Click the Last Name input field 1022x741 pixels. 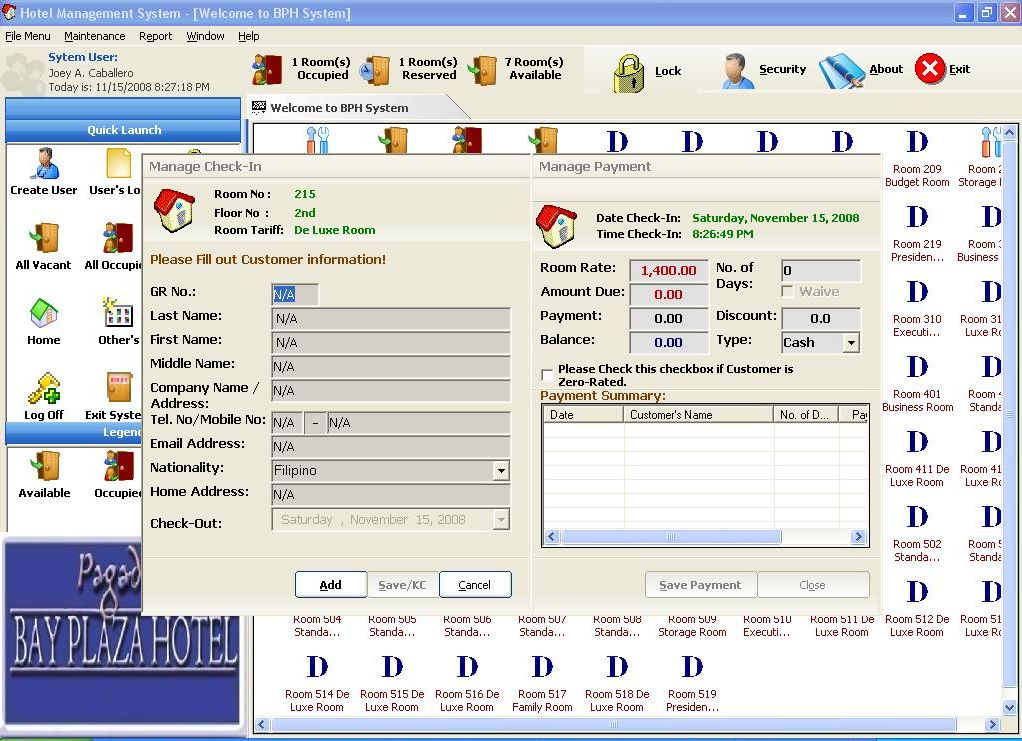(391, 319)
